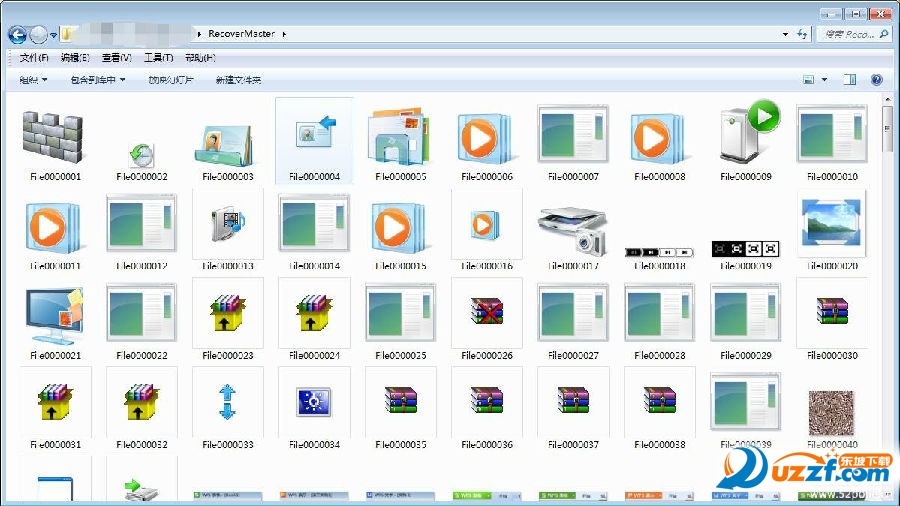Select the media player icon File0000015
The width and height of the screenshot is (900, 506).
tap(398, 228)
